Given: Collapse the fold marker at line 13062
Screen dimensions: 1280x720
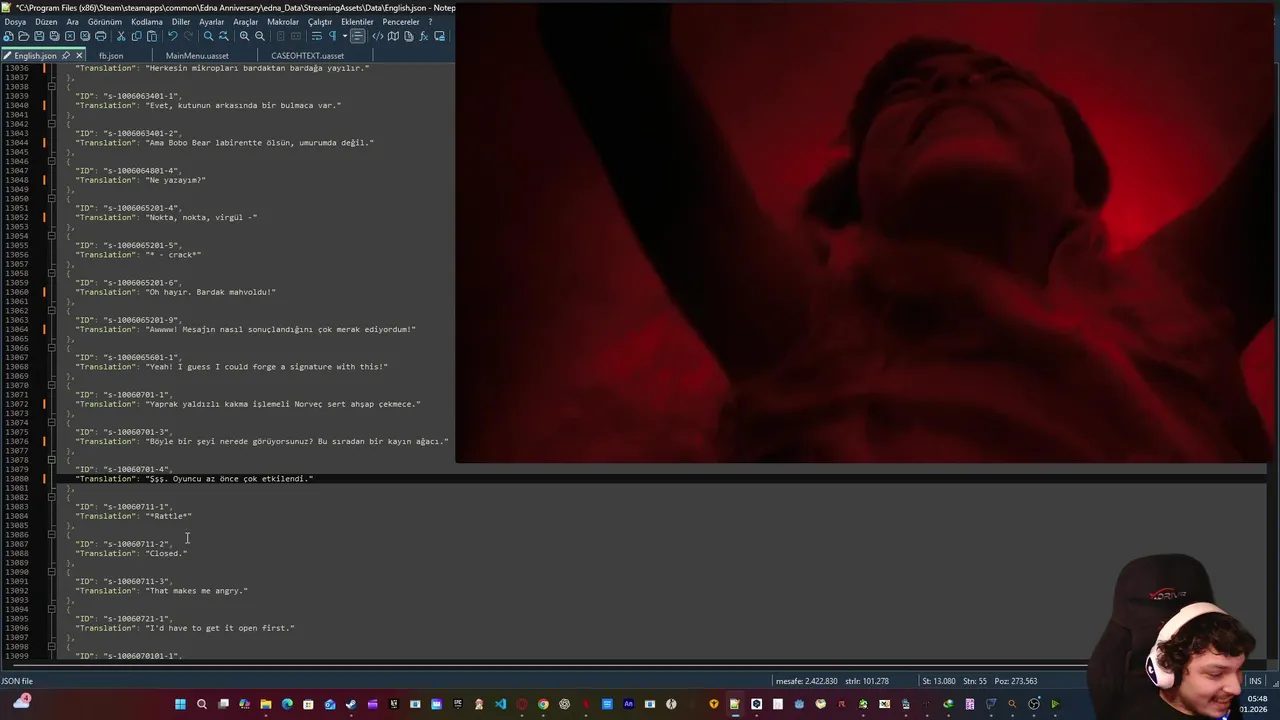Looking at the screenshot, I should (51, 311).
